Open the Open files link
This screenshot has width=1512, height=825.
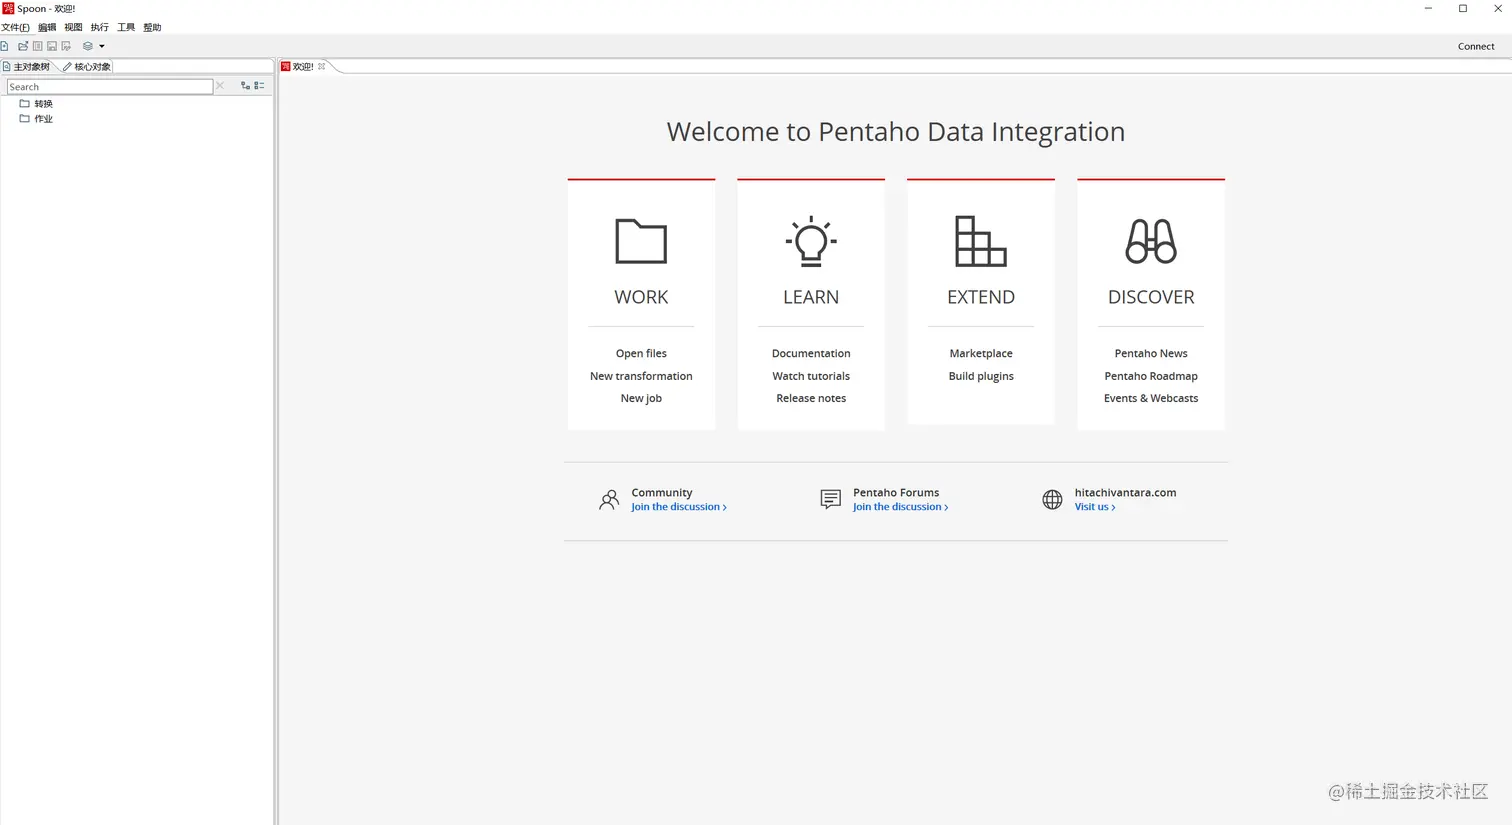[641, 353]
